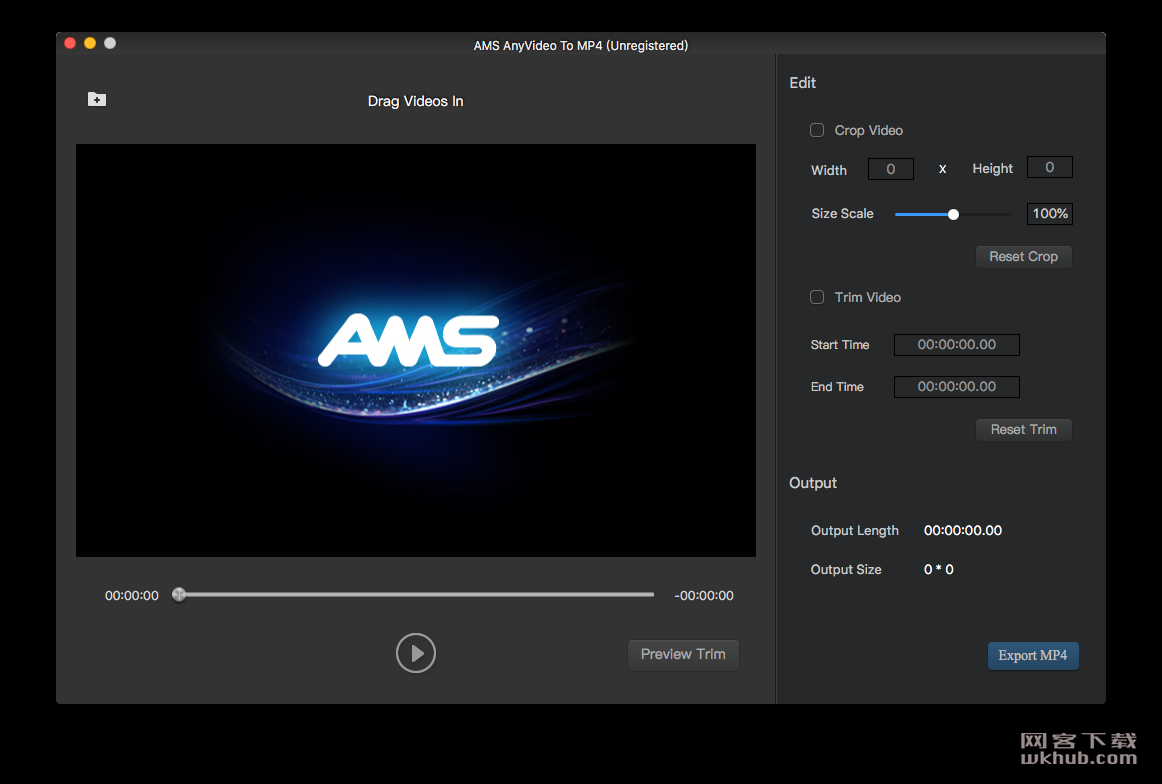Screen dimensions: 1162x784
Task: Click the Height input field
Action: (1049, 167)
